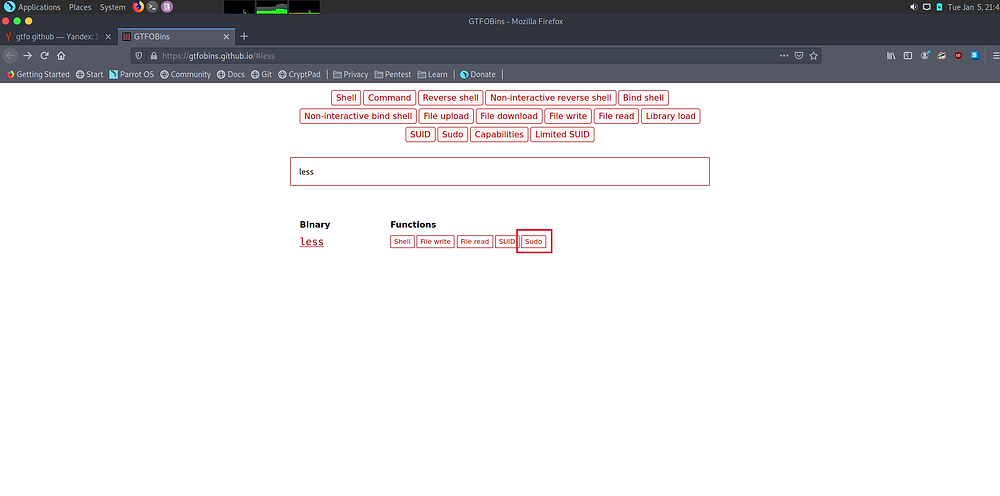Viewport: 1000px width, 496px height.
Task: Open the page actions three-dot menu
Action: click(784, 55)
